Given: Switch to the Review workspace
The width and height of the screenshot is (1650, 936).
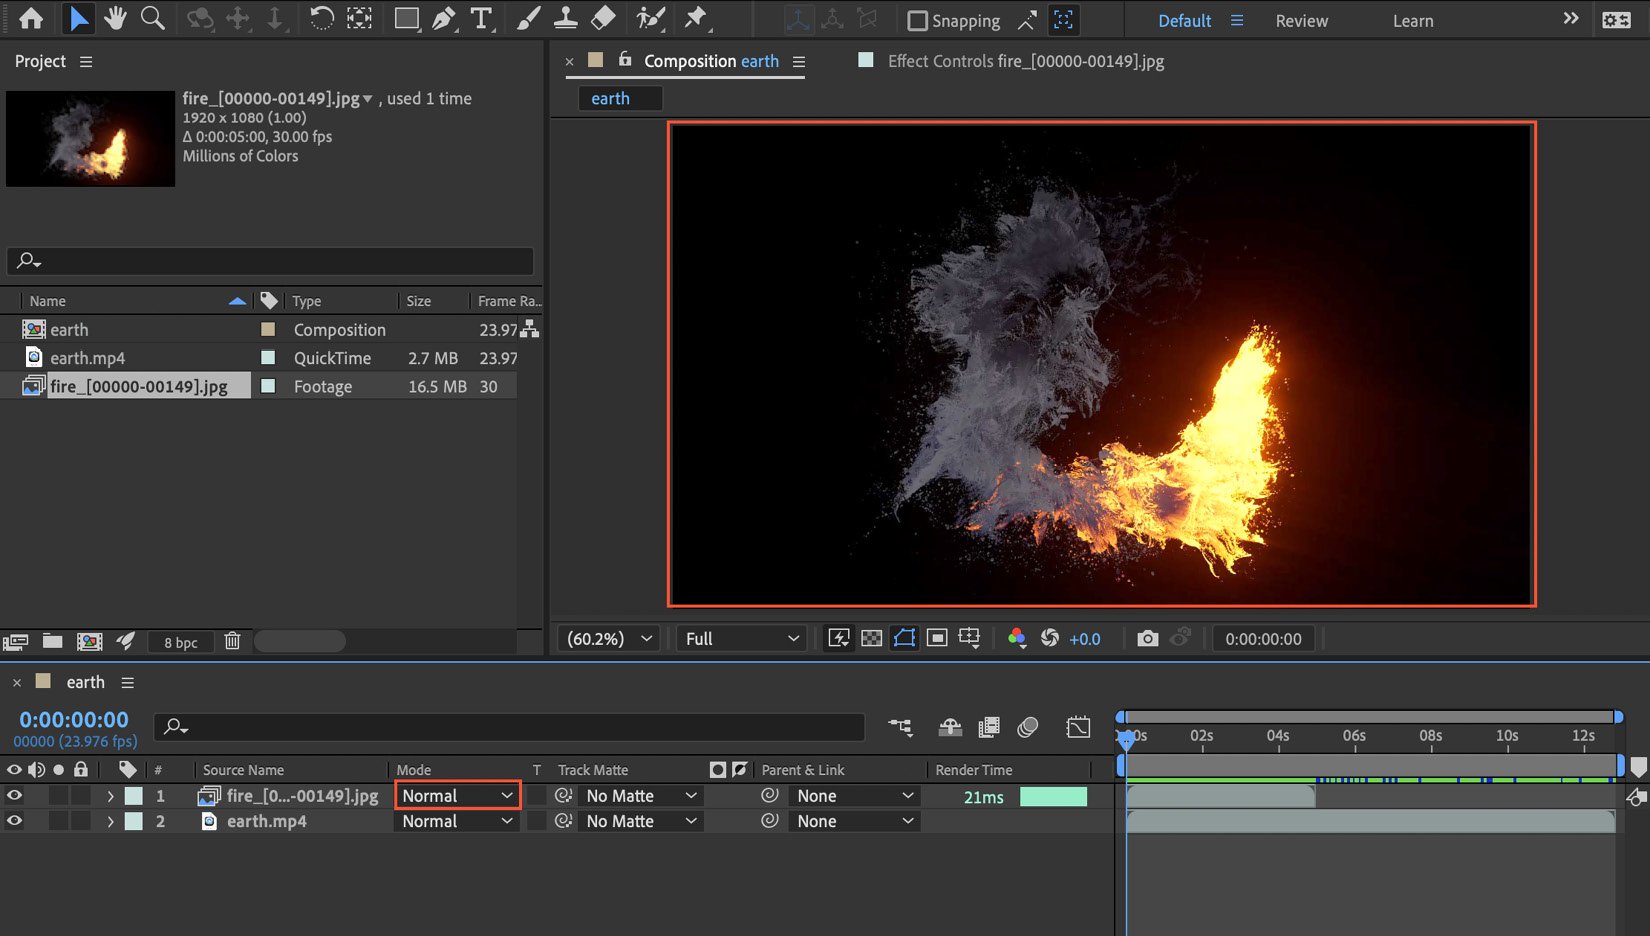Looking at the screenshot, I should click(1301, 20).
